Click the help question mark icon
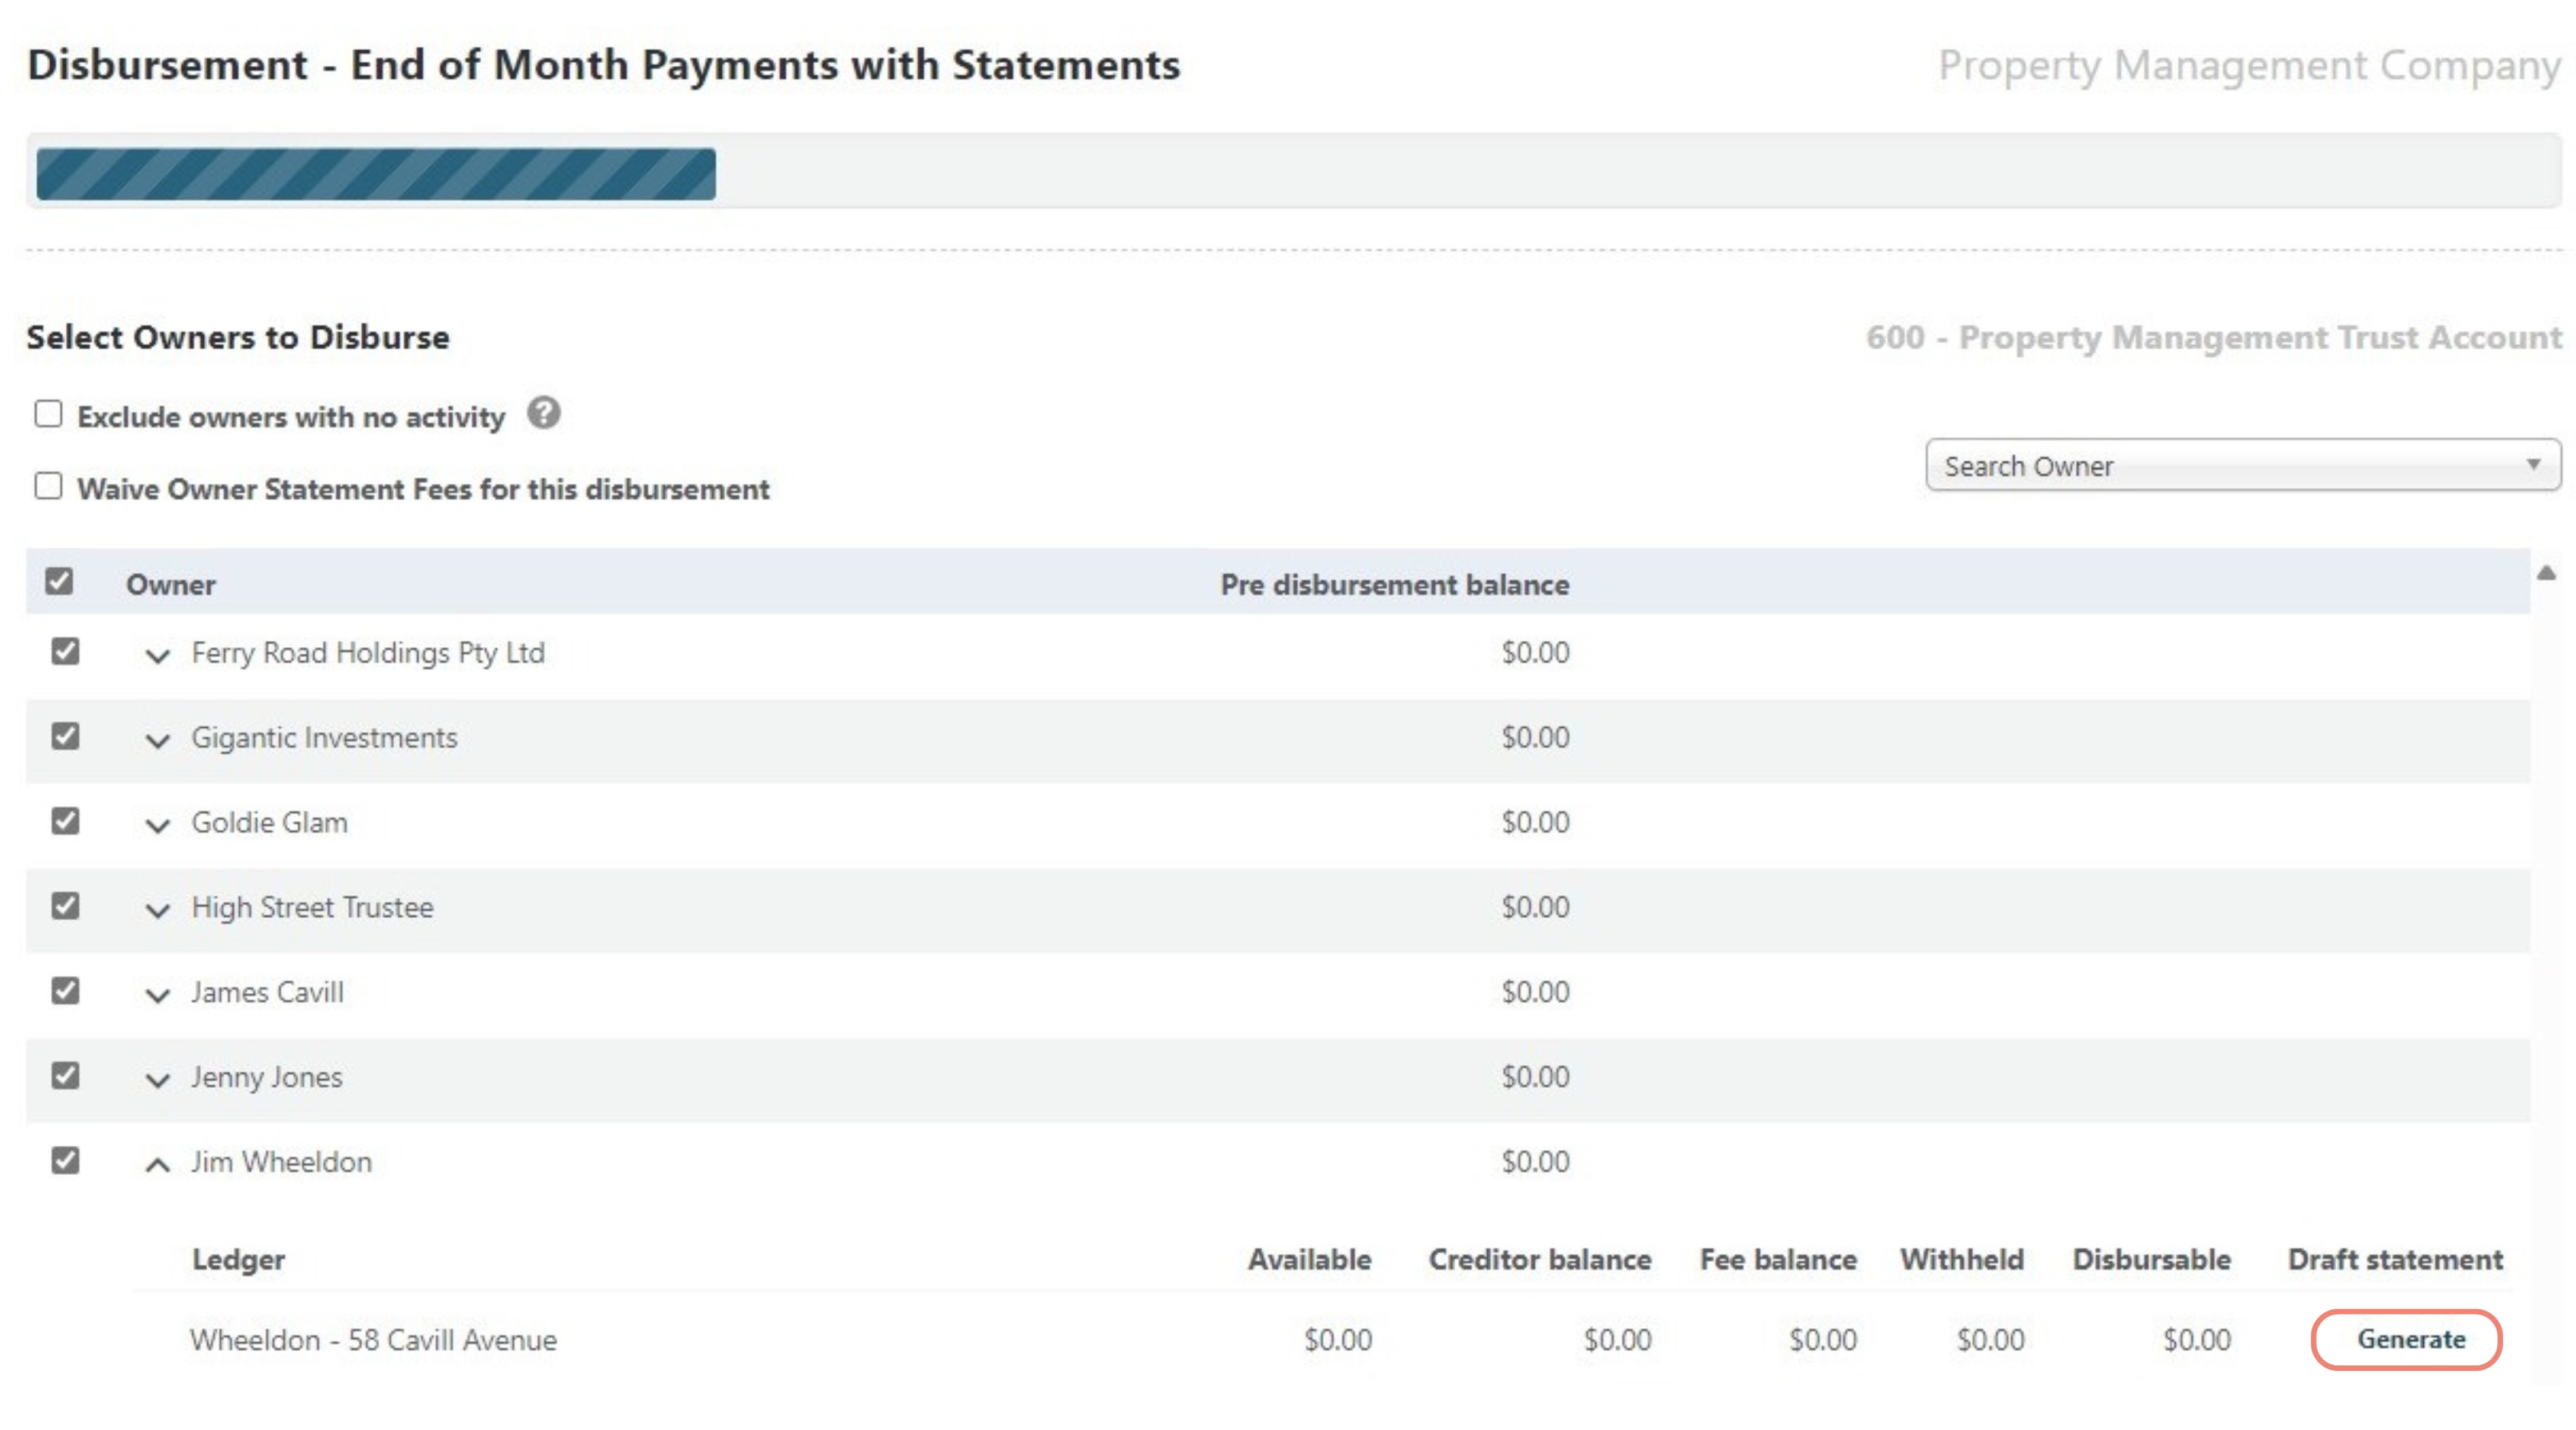 point(543,413)
